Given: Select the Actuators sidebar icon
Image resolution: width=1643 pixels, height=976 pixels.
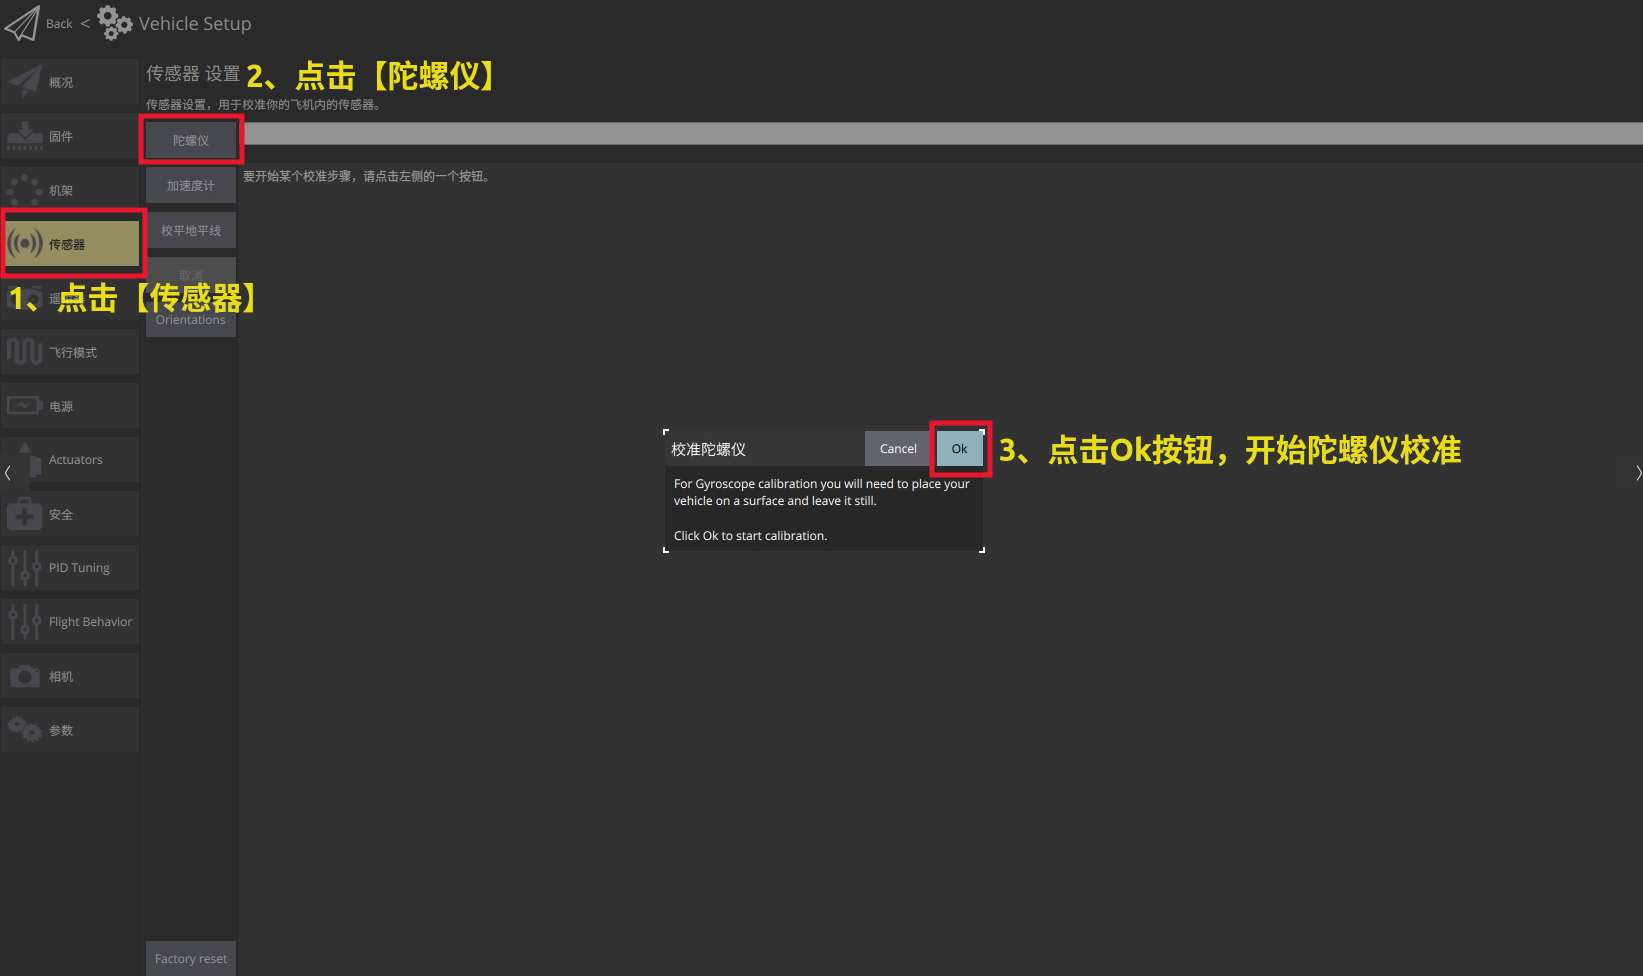Looking at the screenshot, I should tap(70, 459).
